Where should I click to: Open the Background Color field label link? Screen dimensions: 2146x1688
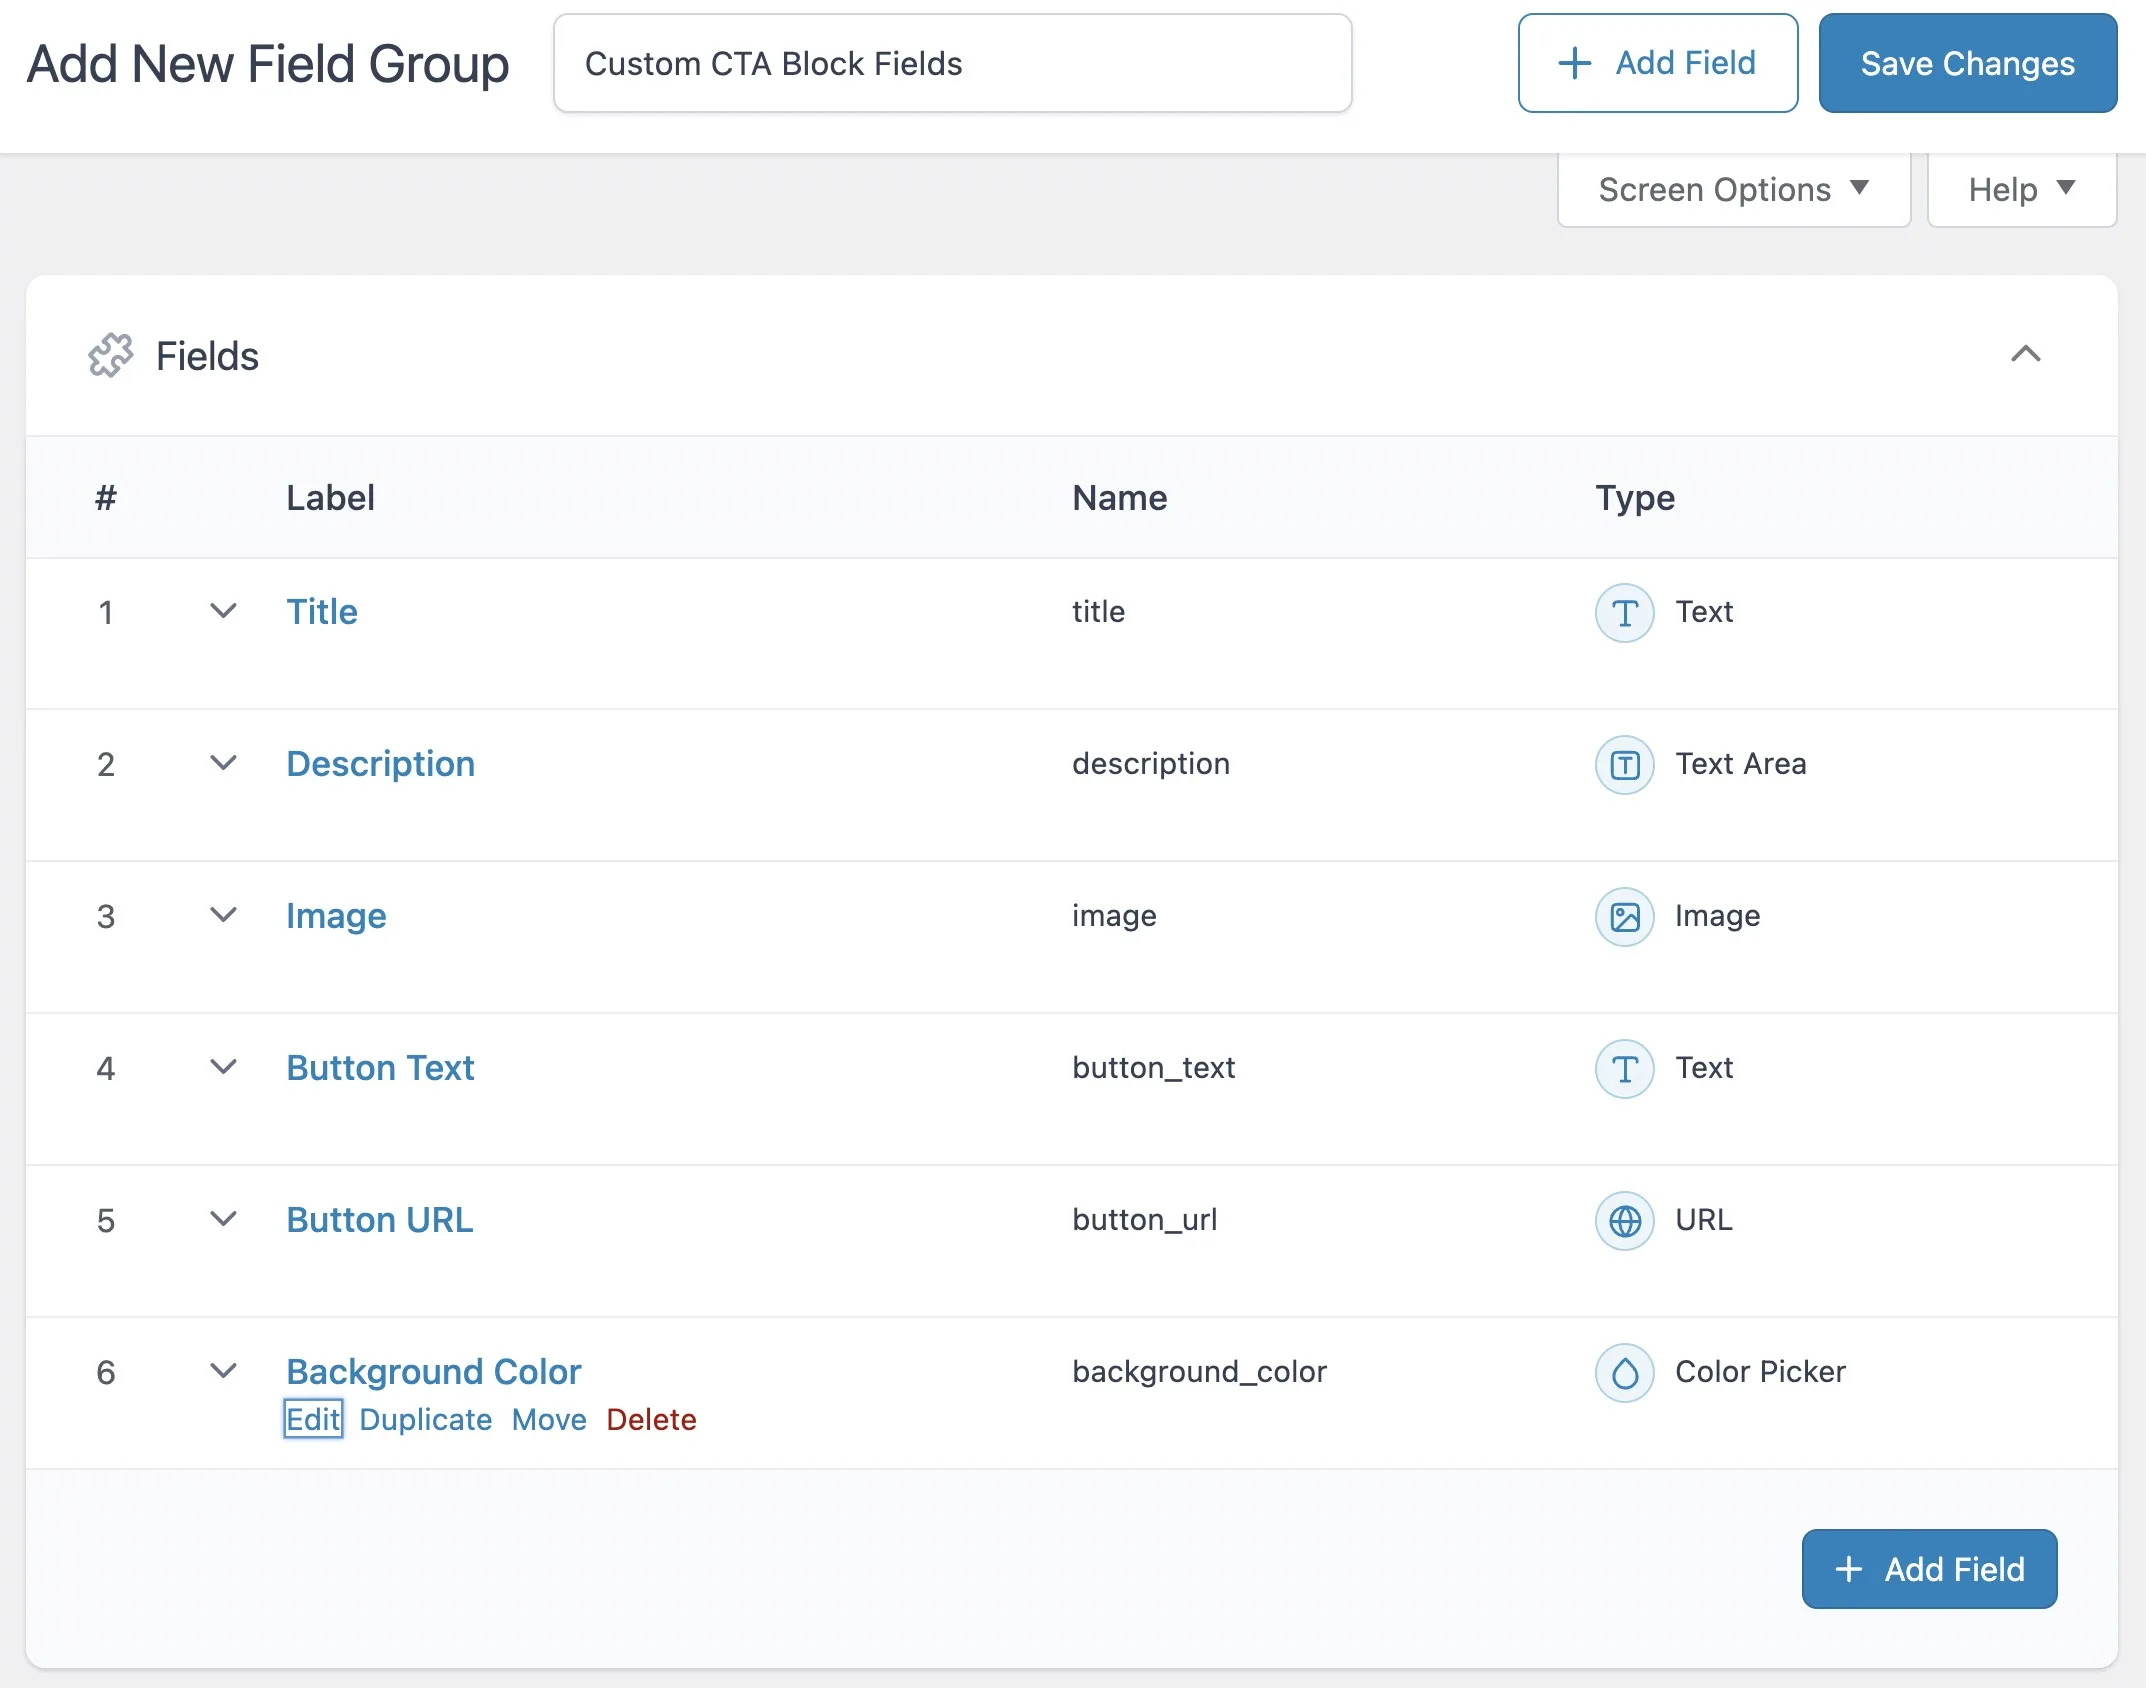tap(433, 1371)
